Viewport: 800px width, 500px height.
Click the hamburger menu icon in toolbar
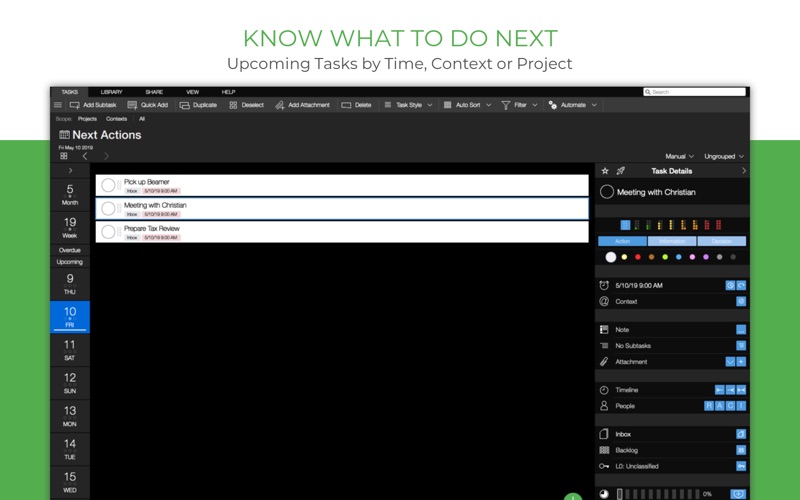58,105
